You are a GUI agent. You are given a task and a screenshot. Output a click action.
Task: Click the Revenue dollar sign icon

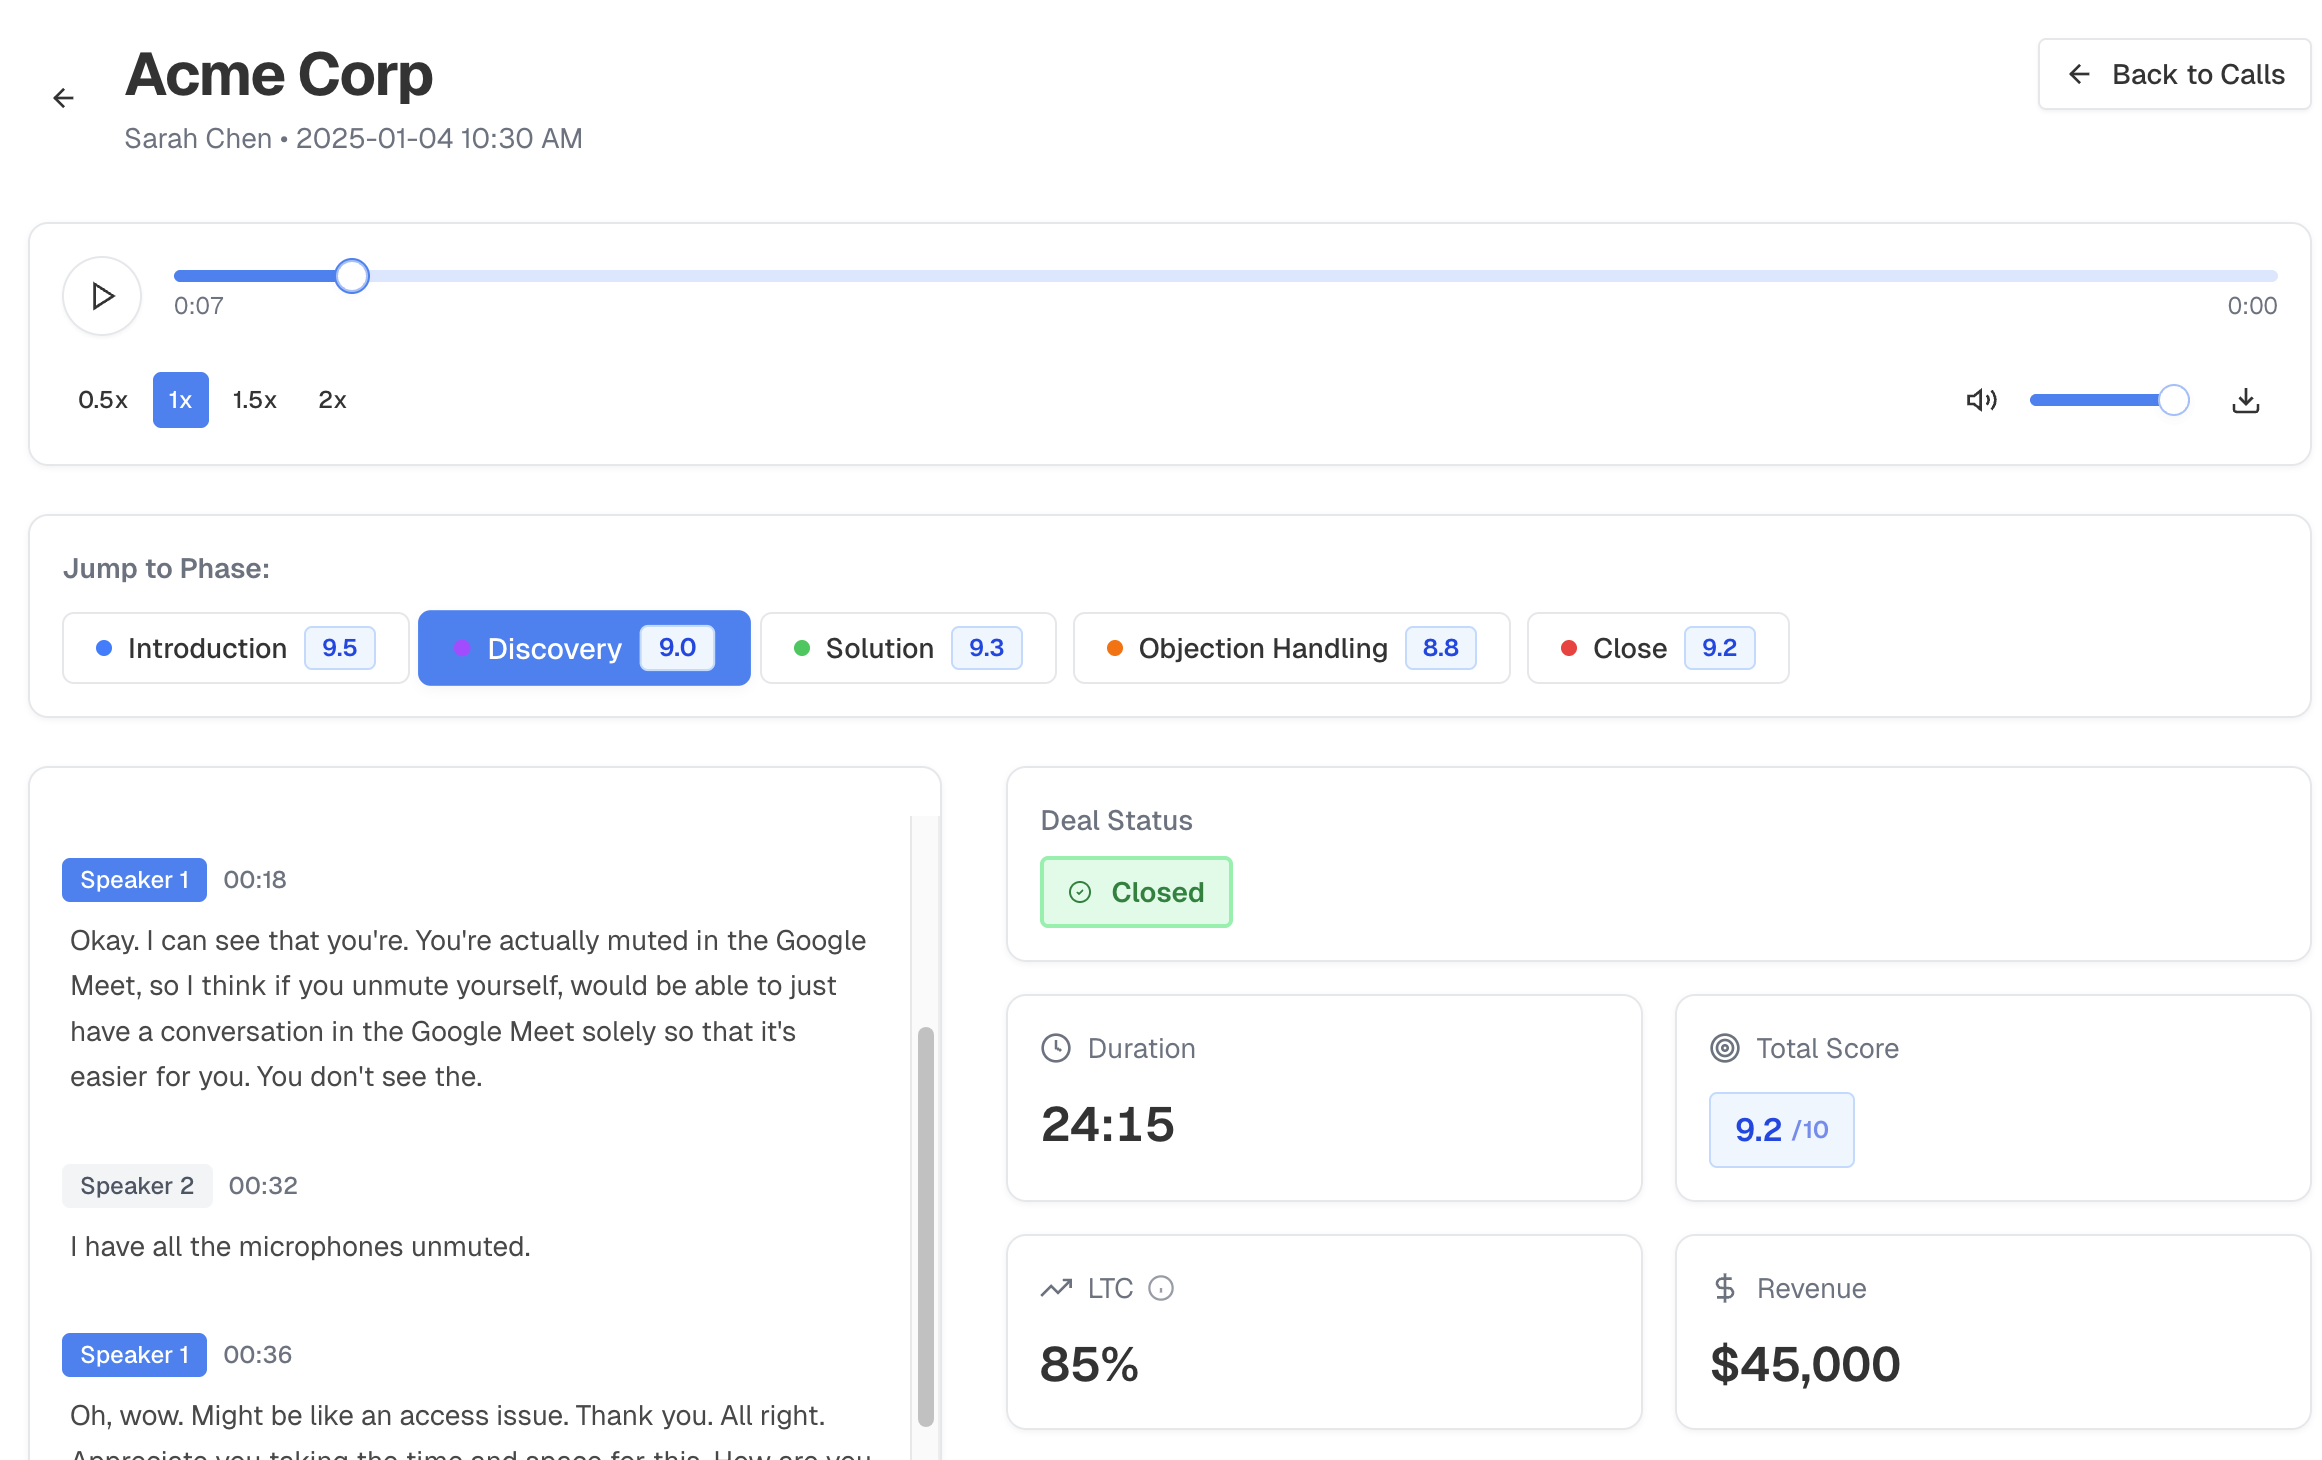tap(1725, 1288)
